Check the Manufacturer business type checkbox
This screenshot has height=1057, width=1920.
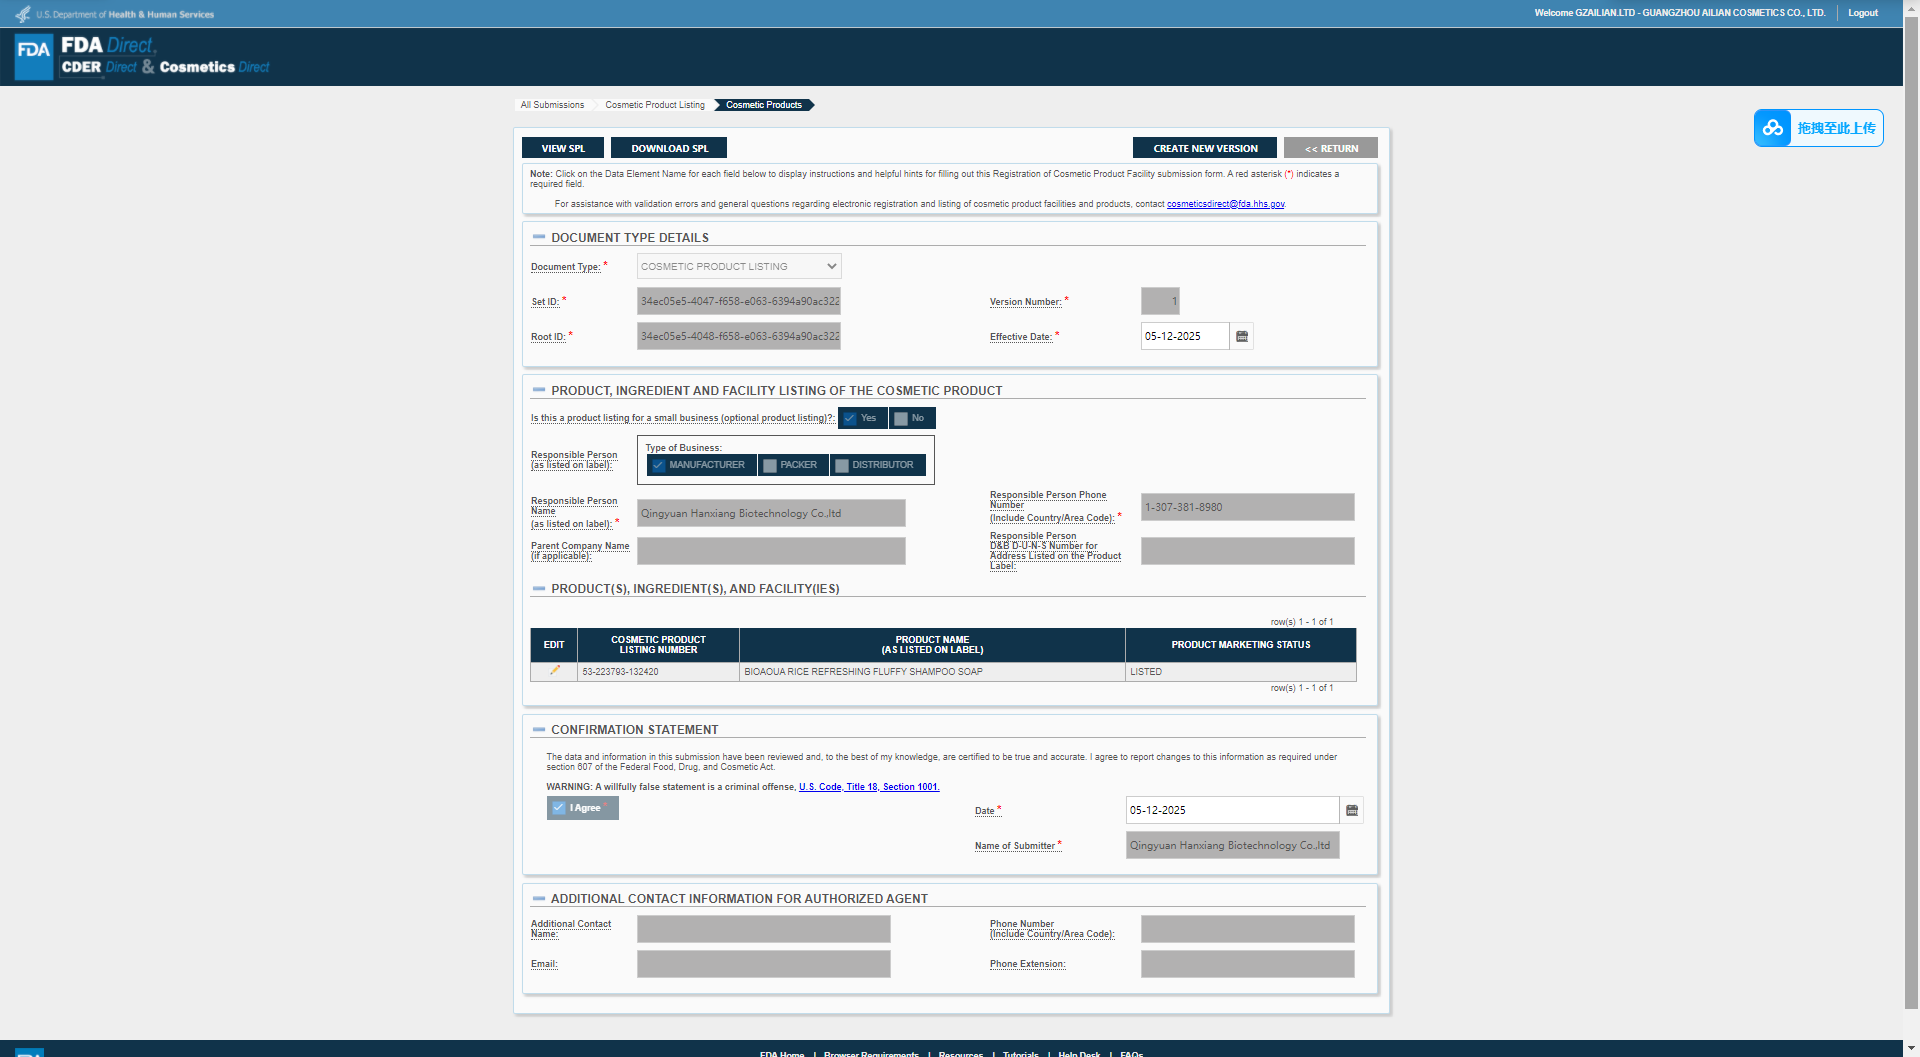point(659,466)
